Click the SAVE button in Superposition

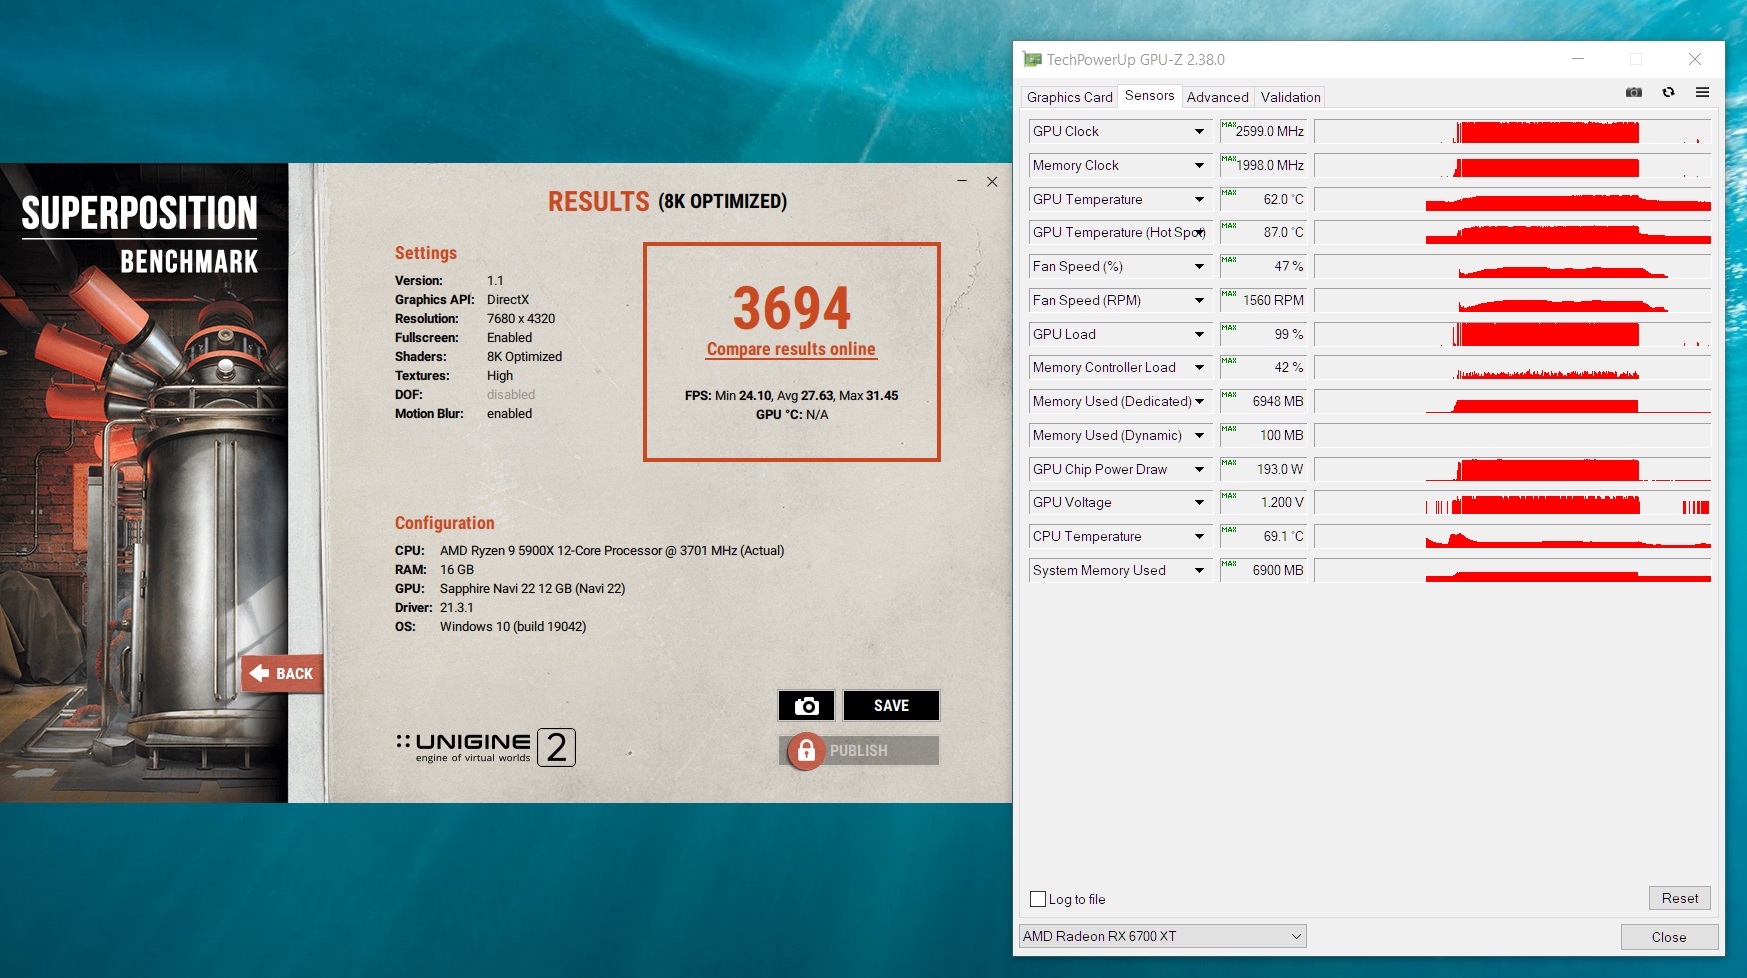tap(891, 706)
